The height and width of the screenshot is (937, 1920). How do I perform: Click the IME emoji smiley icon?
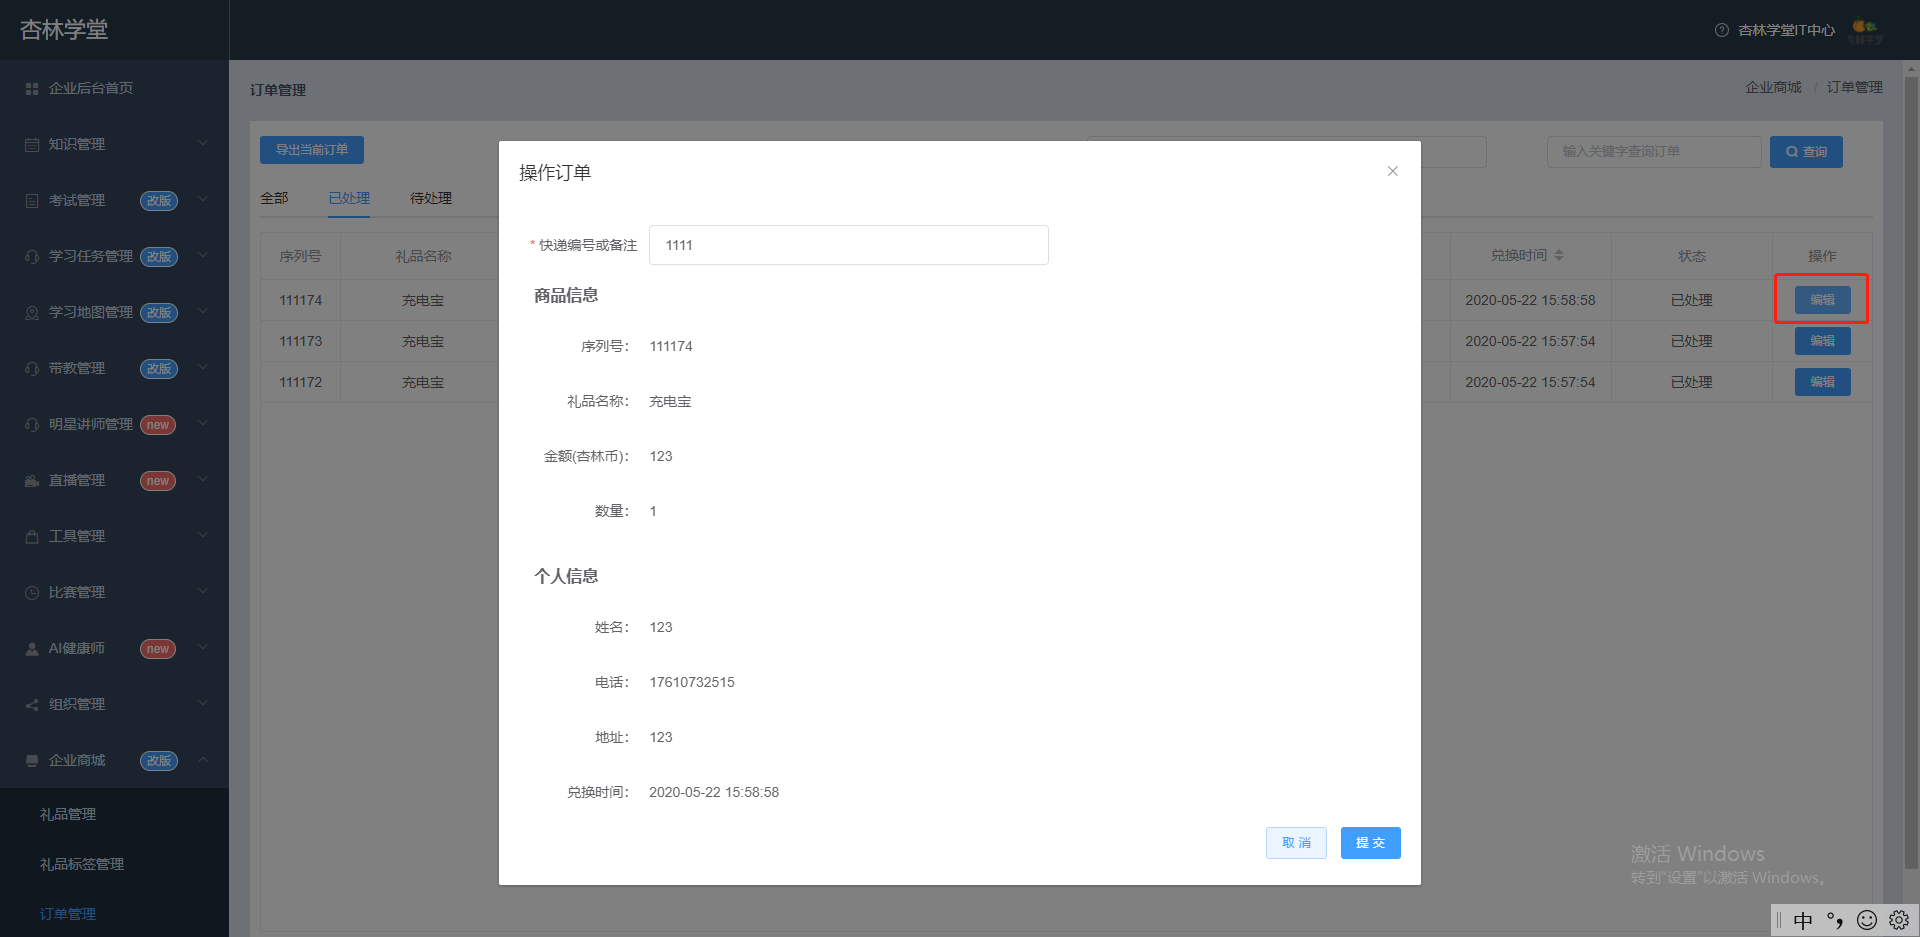pyautogui.click(x=1867, y=920)
